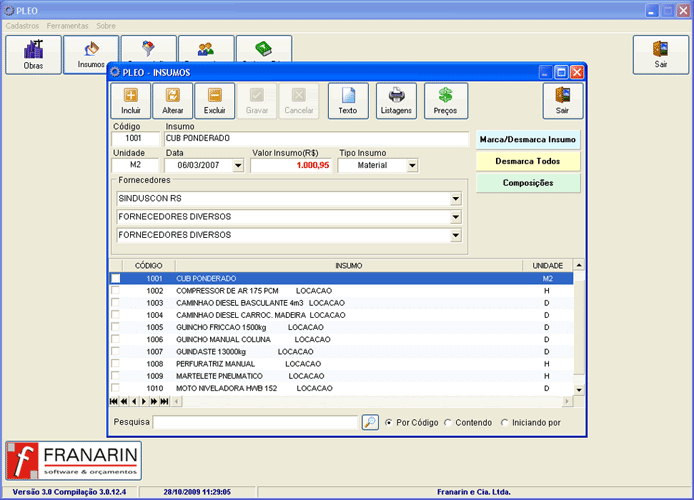Check the box for row 1003
The width and height of the screenshot is (694, 500).
116,303
